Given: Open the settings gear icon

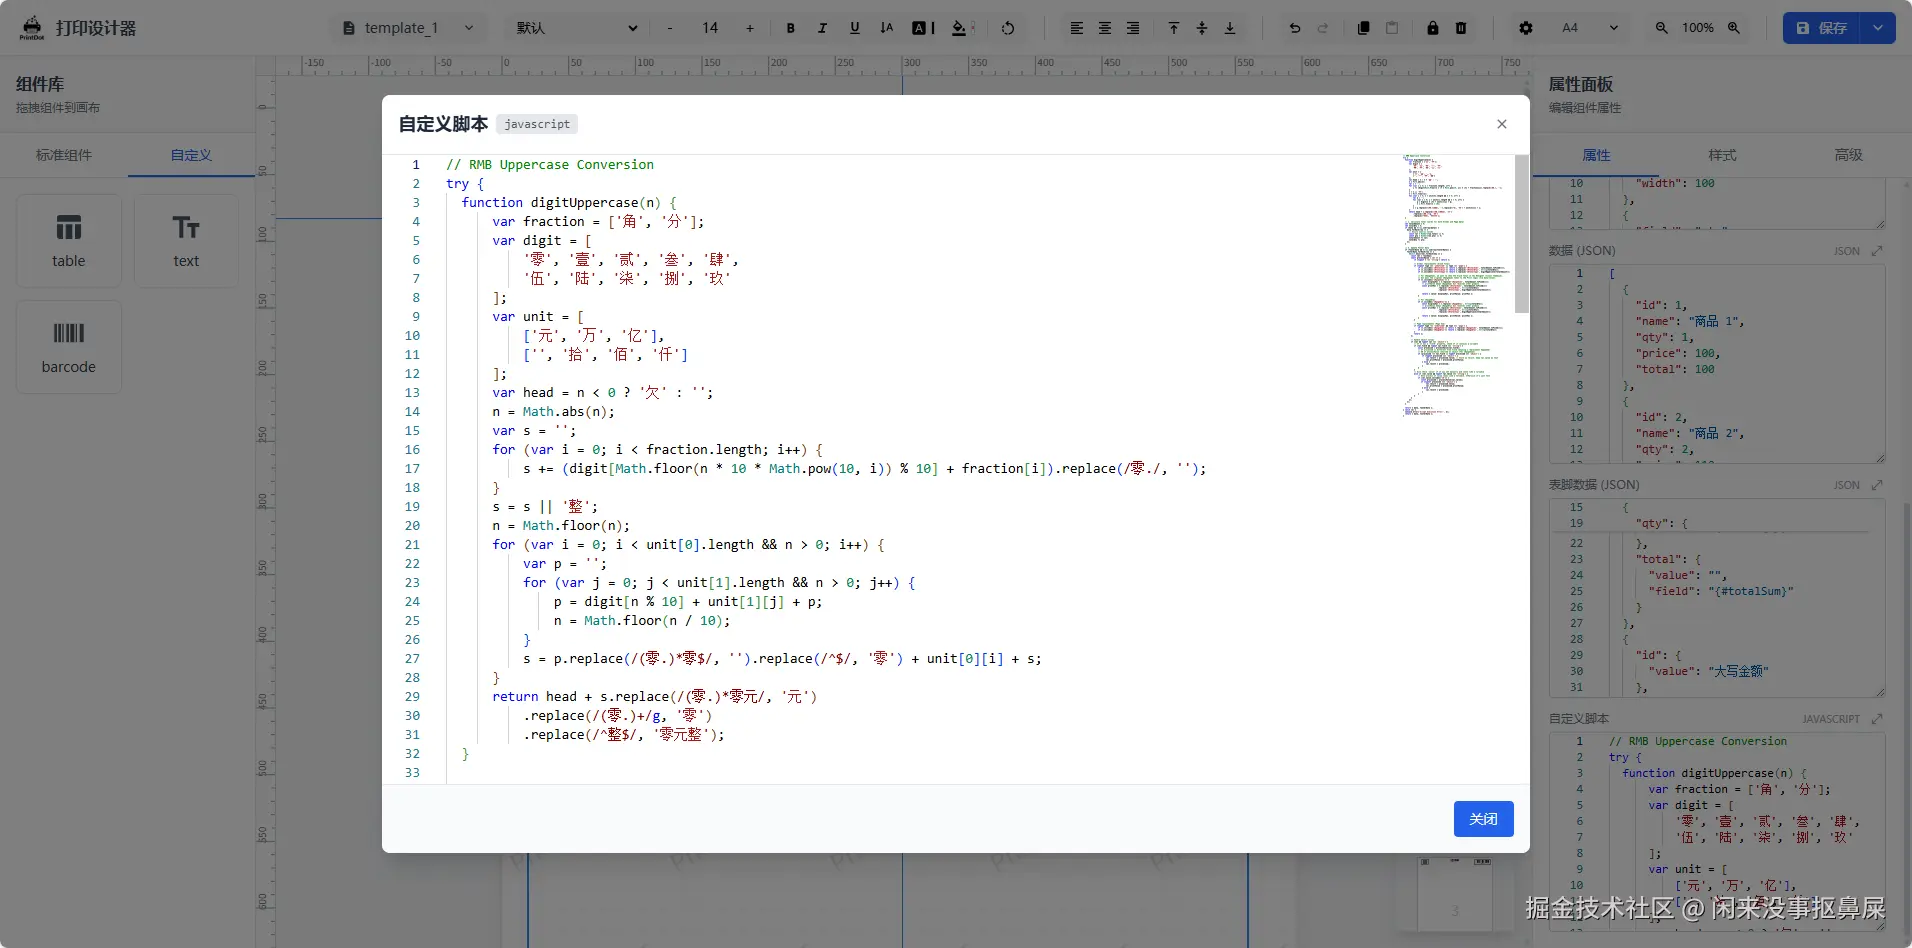Looking at the screenshot, I should [1526, 28].
